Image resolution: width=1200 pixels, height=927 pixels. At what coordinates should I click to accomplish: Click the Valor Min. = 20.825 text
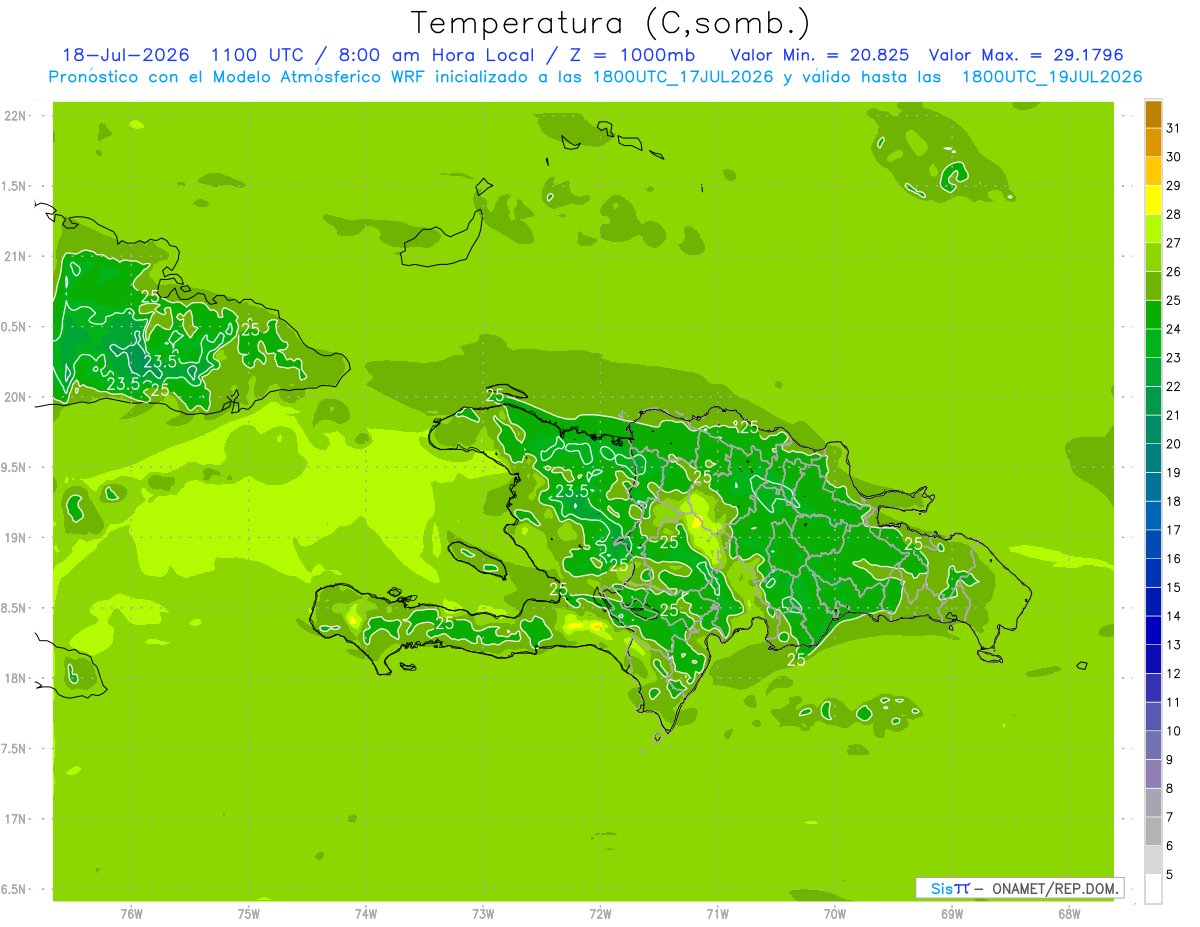point(819,54)
